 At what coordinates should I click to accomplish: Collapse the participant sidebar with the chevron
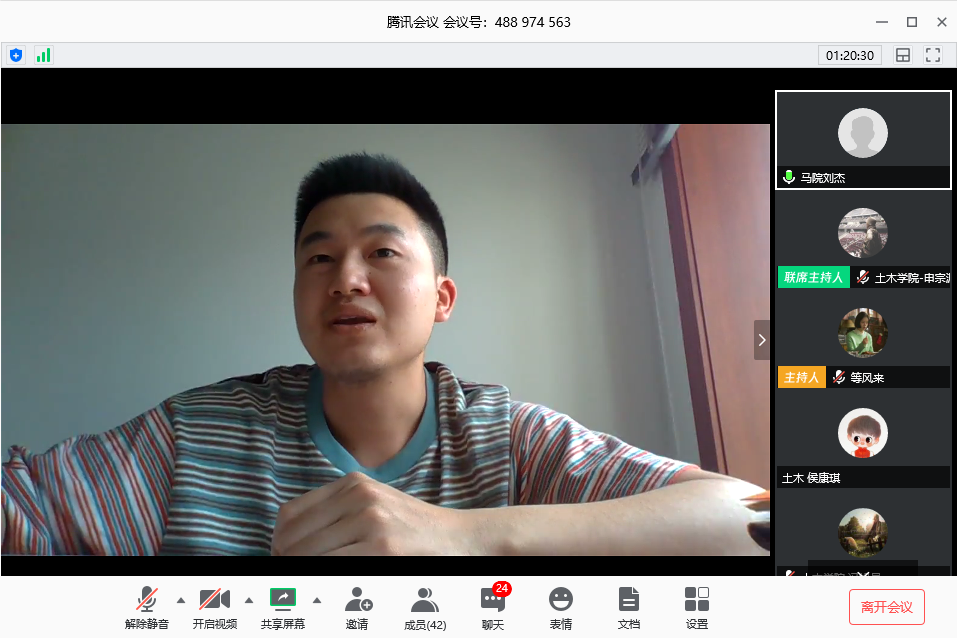762,340
